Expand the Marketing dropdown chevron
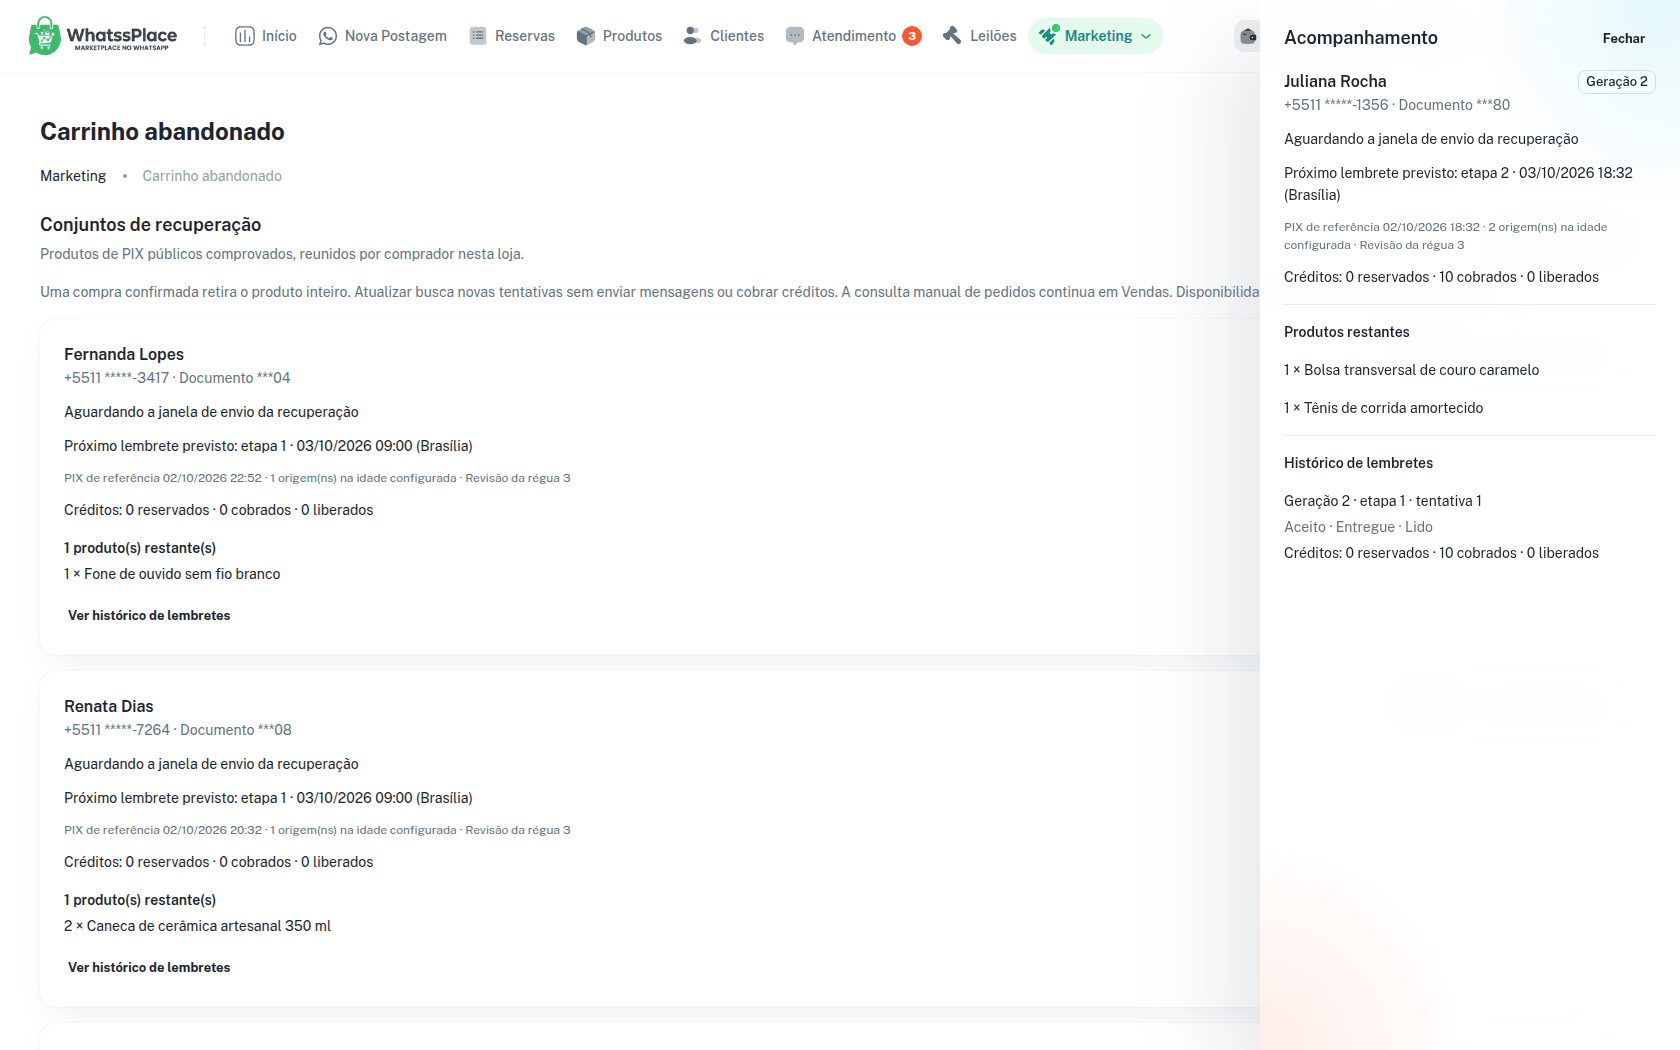The height and width of the screenshot is (1050, 1680). 1146,36
